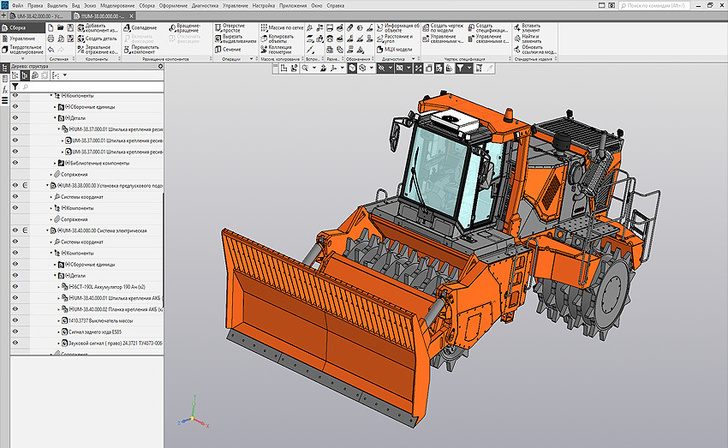Toggle eye for Звуковой сигнал row

click(15, 343)
